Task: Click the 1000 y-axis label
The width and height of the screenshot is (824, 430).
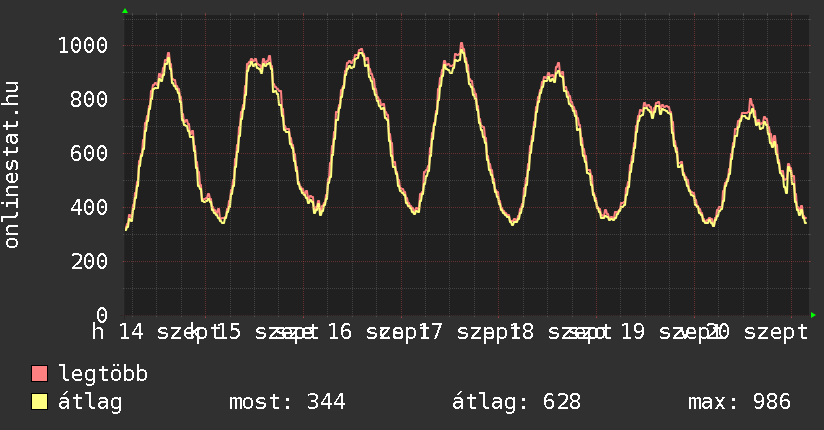Action: point(83,45)
